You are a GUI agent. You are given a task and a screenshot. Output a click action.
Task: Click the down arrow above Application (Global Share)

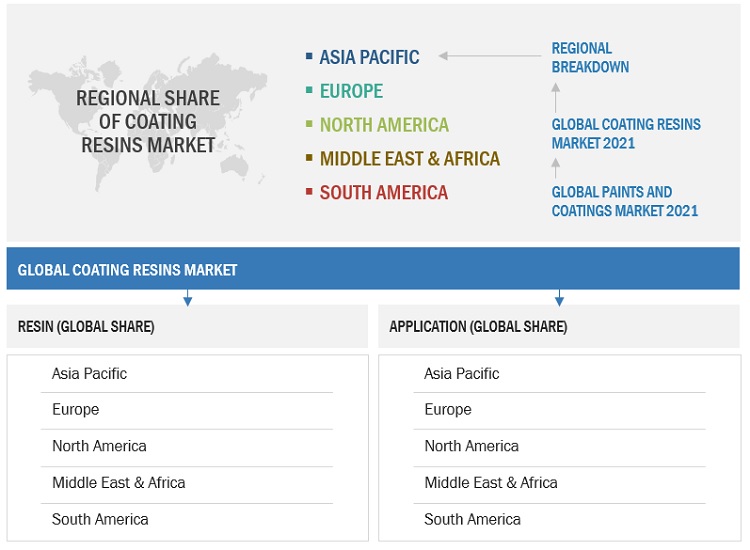(x=559, y=296)
